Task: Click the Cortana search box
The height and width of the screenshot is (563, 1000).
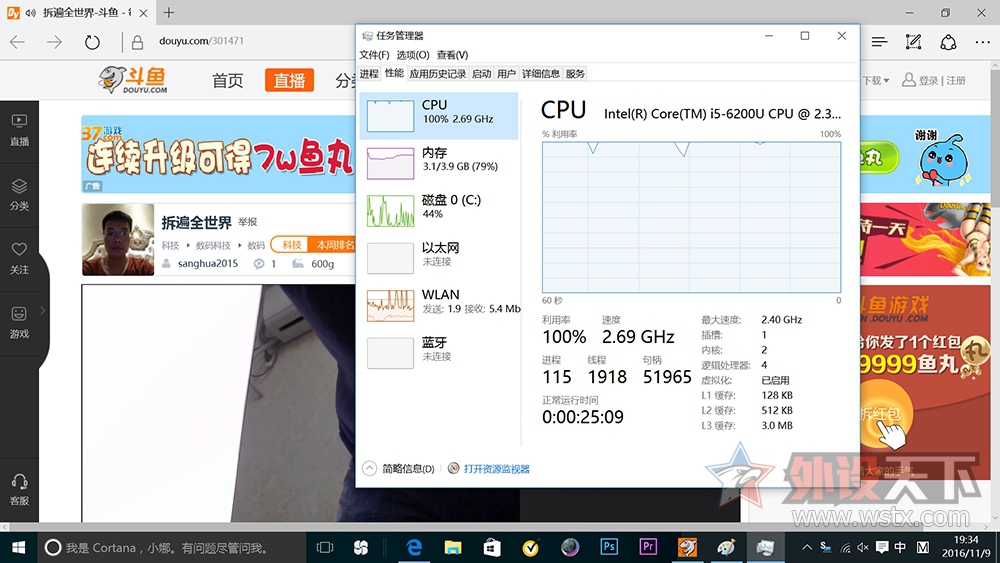Action: coord(170,547)
